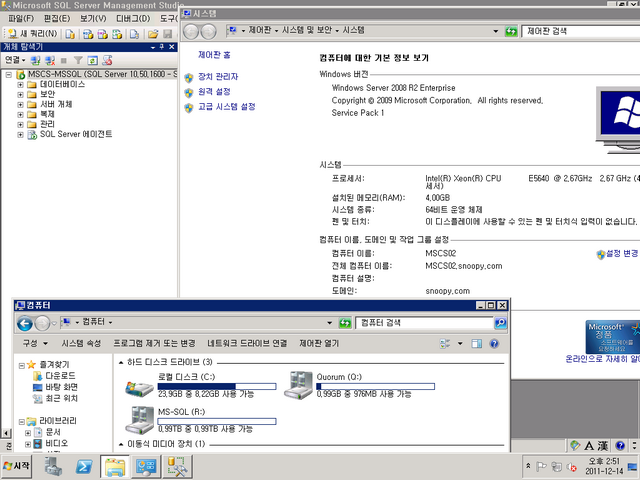
Task: Click the Object Explorer auto-hide pin icon
Action: click(162, 47)
